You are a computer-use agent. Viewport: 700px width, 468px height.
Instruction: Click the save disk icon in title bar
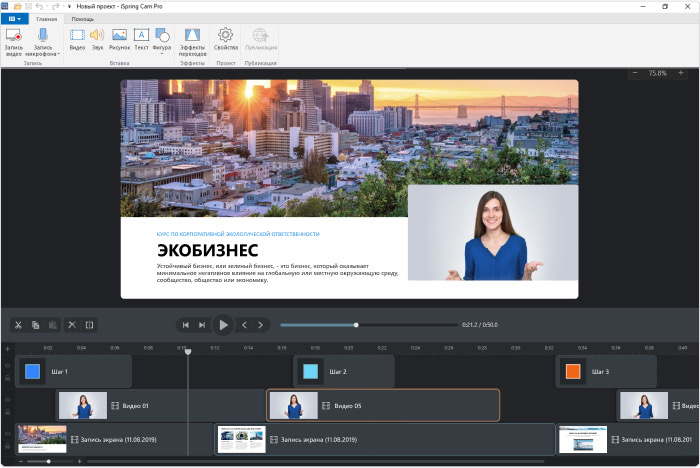coord(28,6)
